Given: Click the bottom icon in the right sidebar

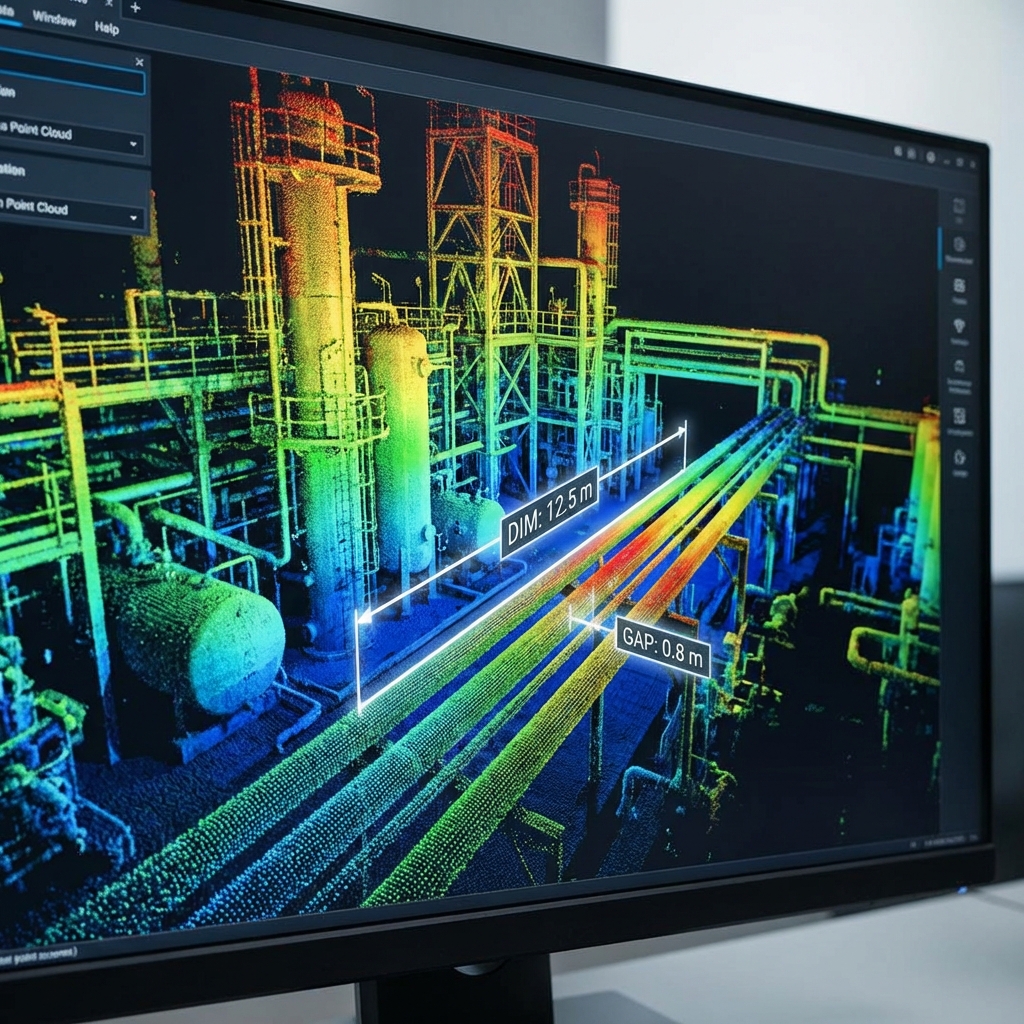Looking at the screenshot, I should coord(959,458).
